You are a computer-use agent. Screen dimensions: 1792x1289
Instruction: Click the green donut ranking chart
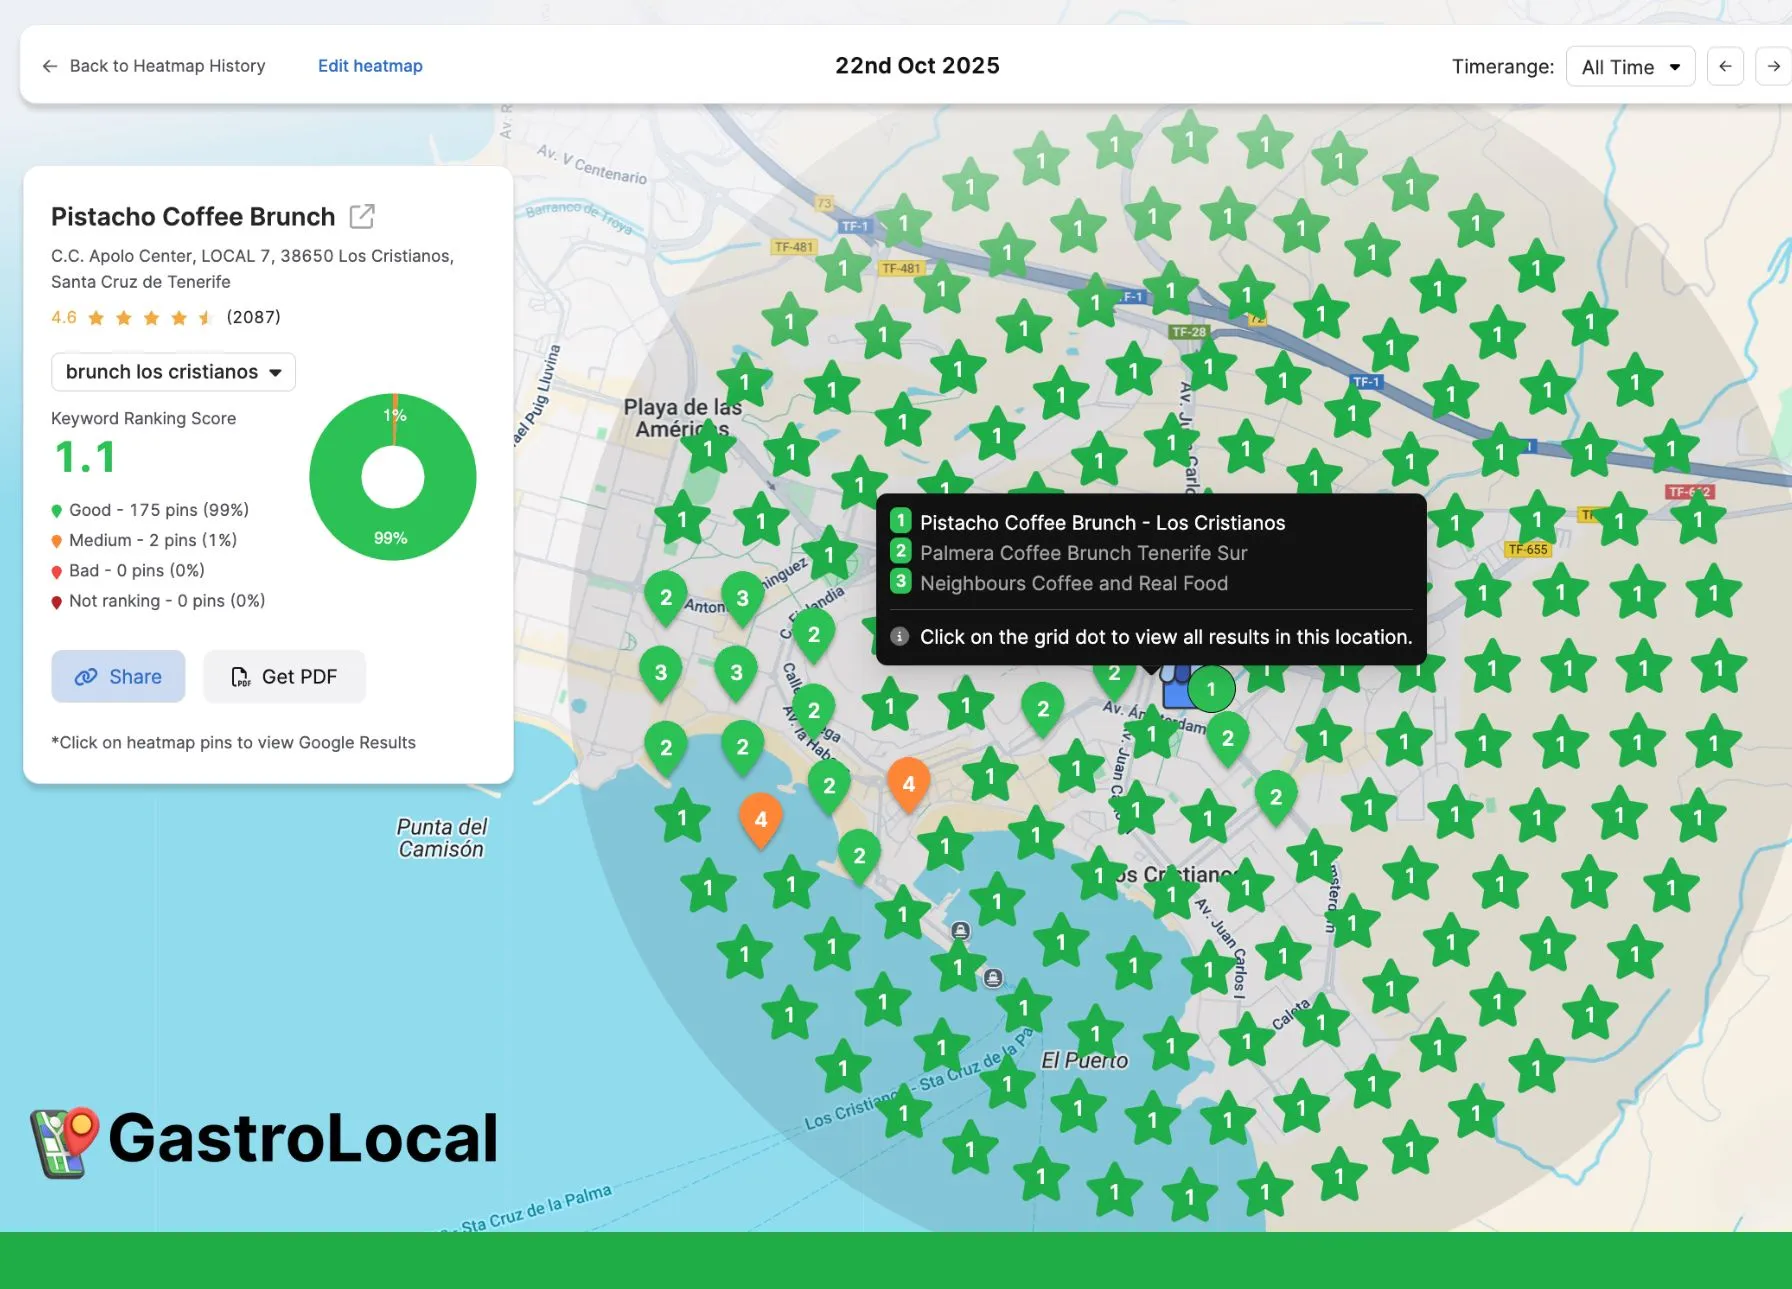point(393,477)
